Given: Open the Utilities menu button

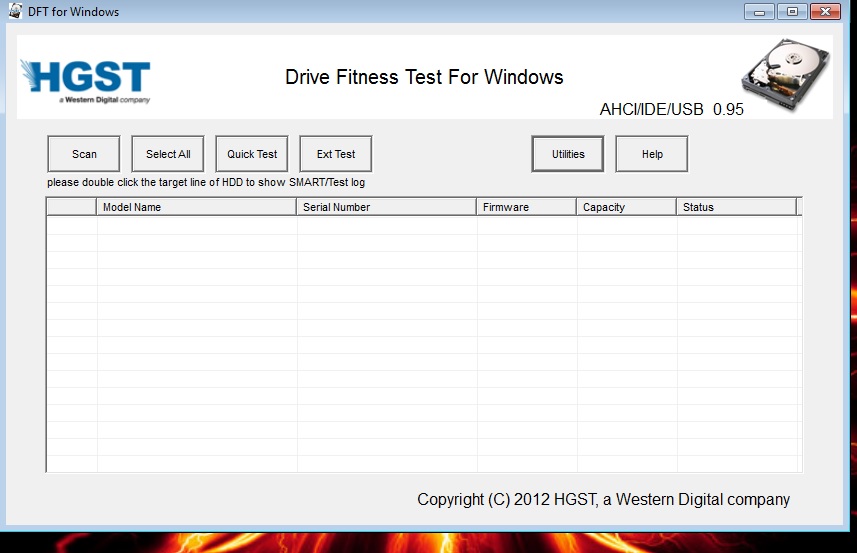Looking at the screenshot, I should pos(568,154).
